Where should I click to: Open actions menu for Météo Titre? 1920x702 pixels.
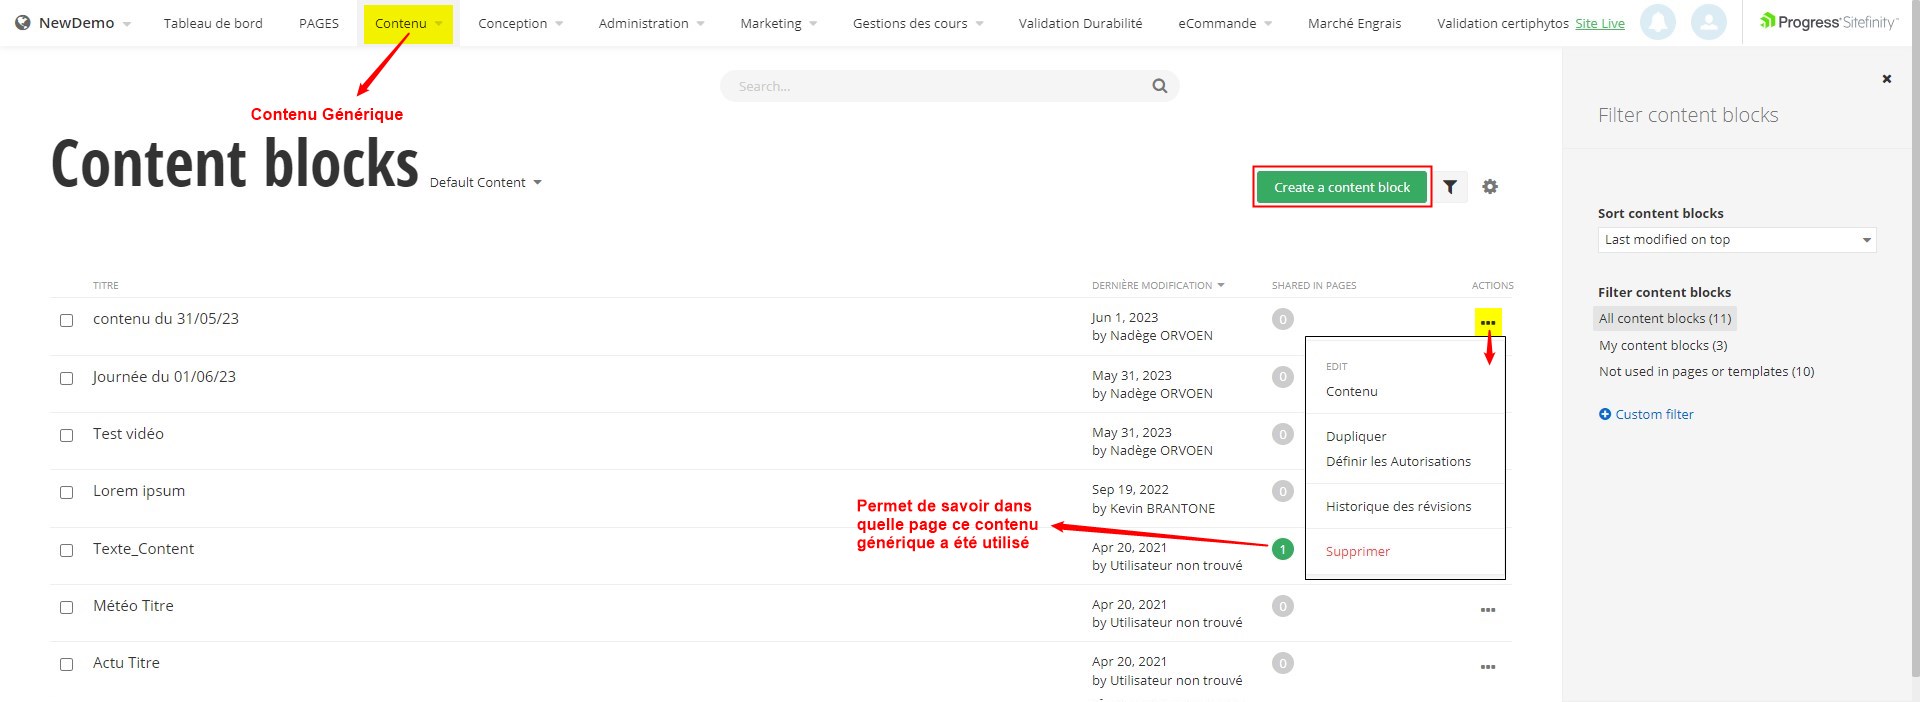(x=1488, y=610)
